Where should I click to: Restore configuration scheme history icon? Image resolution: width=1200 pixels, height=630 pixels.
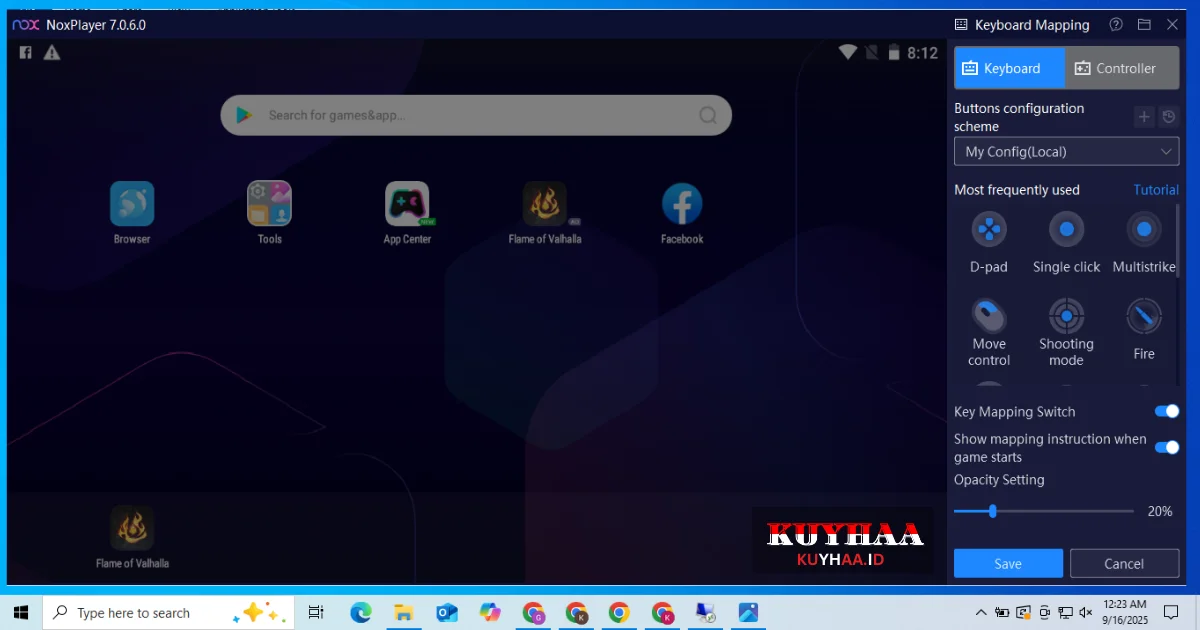1169,117
